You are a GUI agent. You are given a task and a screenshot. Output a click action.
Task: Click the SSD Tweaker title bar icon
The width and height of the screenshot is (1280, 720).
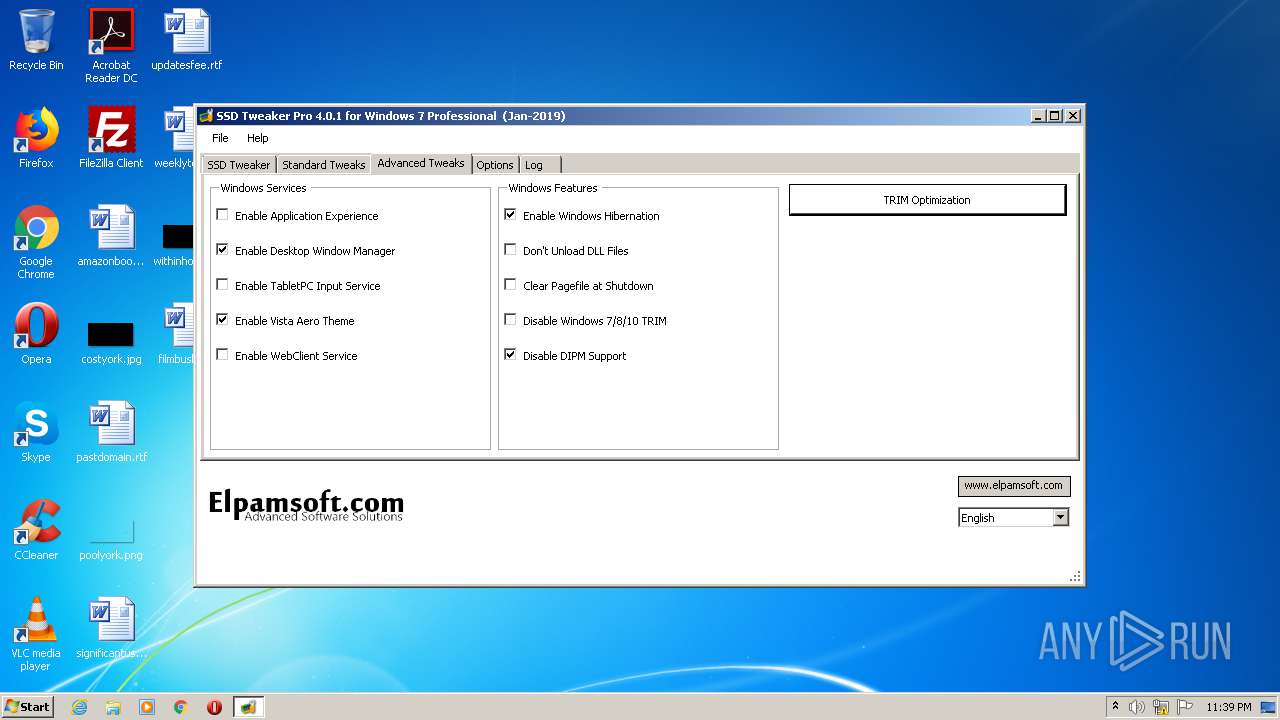pos(206,116)
